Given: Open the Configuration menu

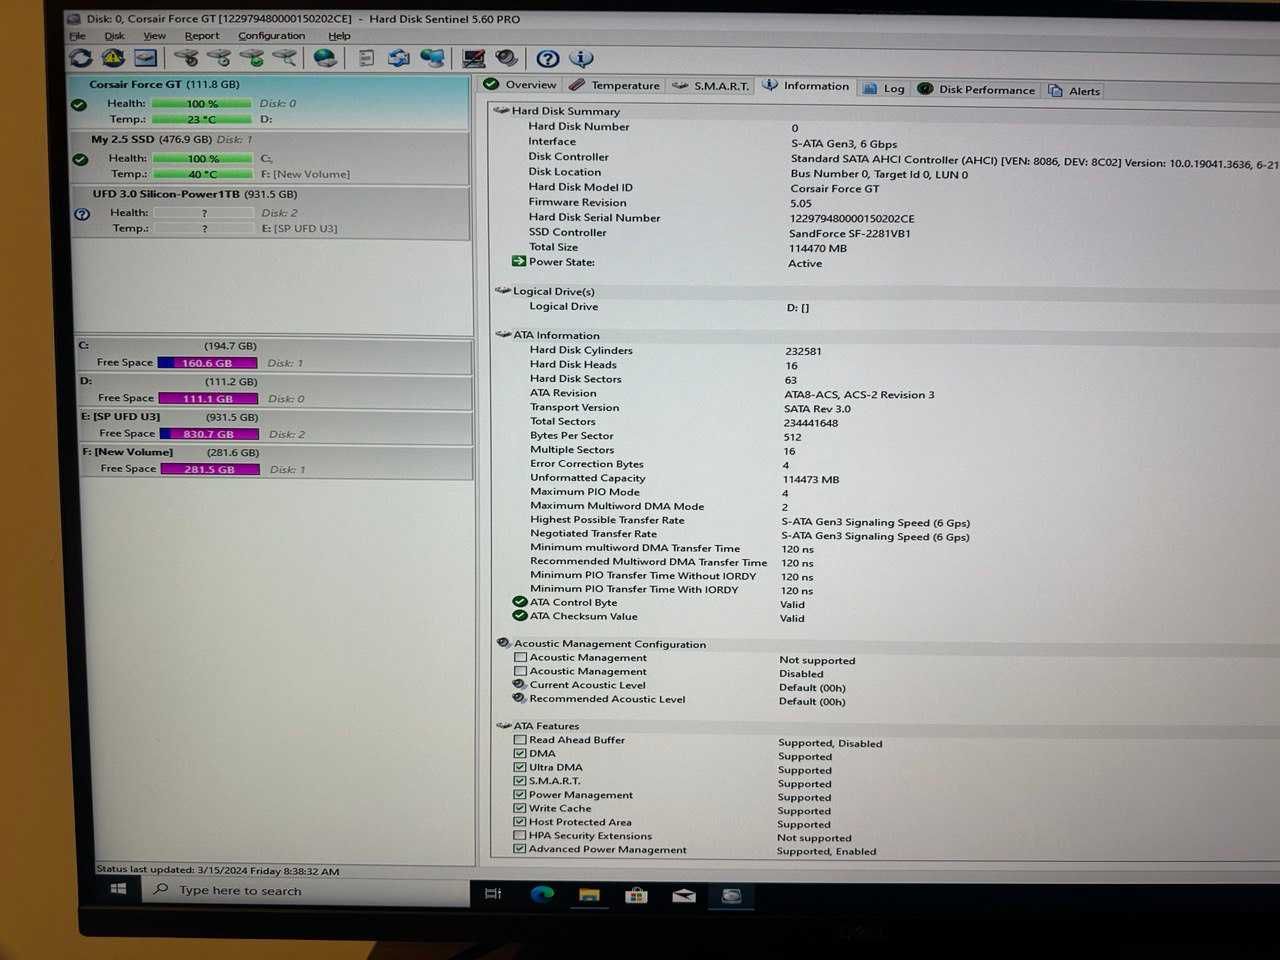Looking at the screenshot, I should point(271,36).
